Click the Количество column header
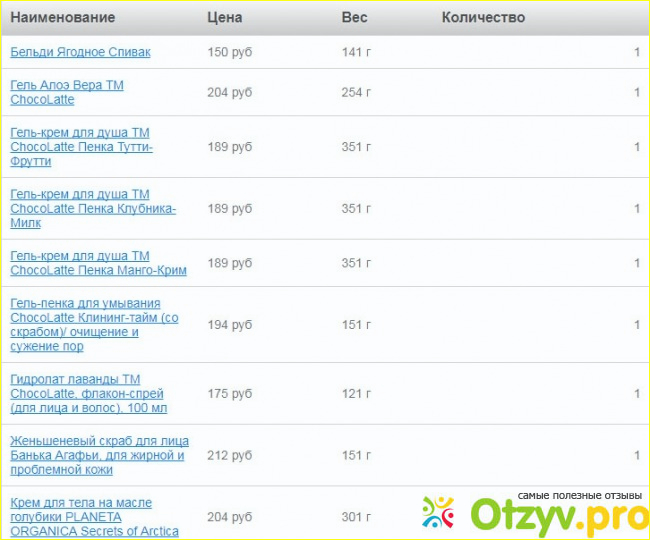This screenshot has height=540, width=650. click(483, 17)
